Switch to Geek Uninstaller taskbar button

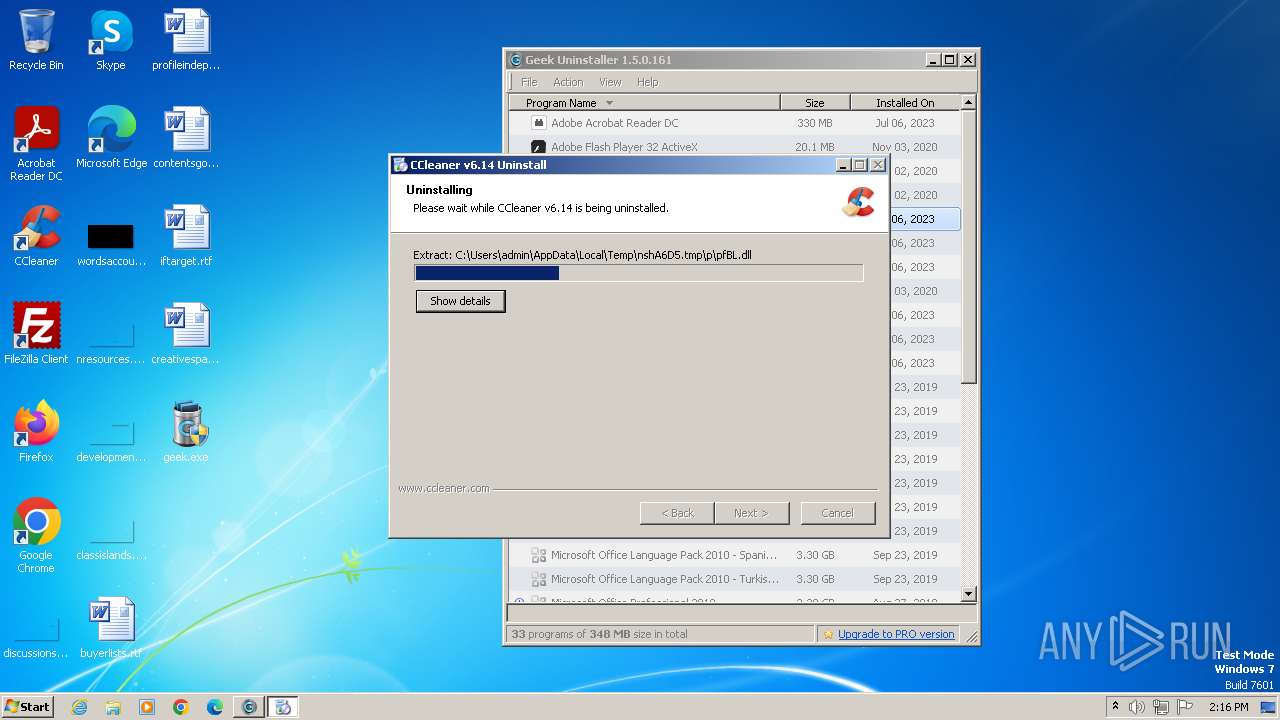pos(249,707)
